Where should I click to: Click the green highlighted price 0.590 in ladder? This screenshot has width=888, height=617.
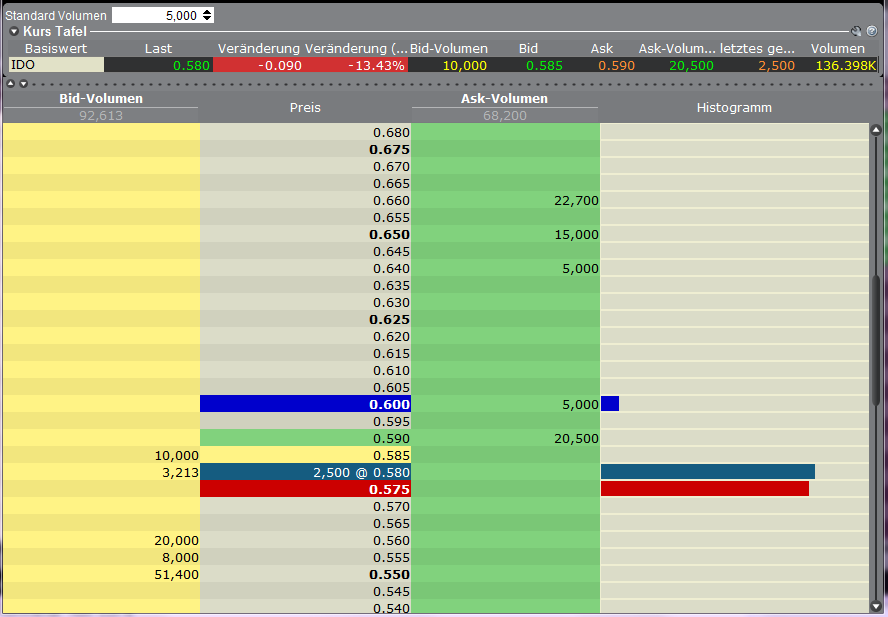(x=305, y=438)
